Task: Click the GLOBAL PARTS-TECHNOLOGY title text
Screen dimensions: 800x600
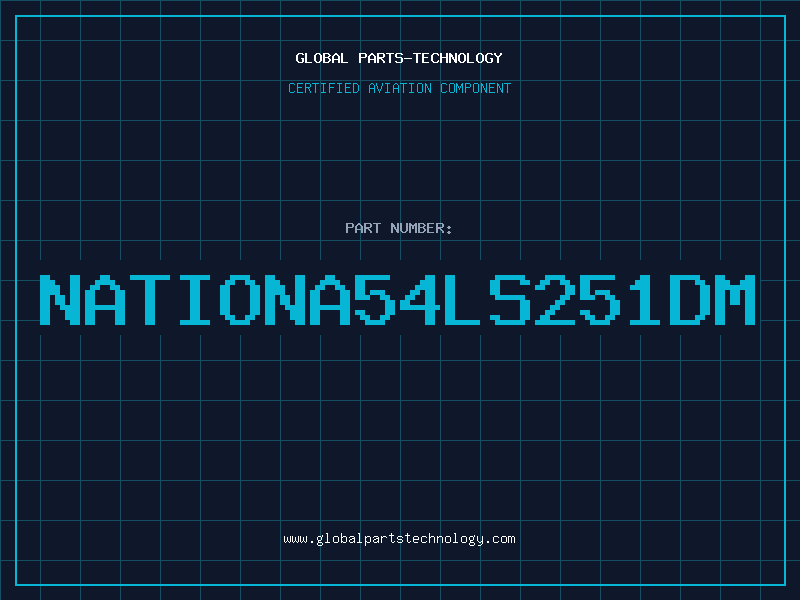Action: point(399,58)
